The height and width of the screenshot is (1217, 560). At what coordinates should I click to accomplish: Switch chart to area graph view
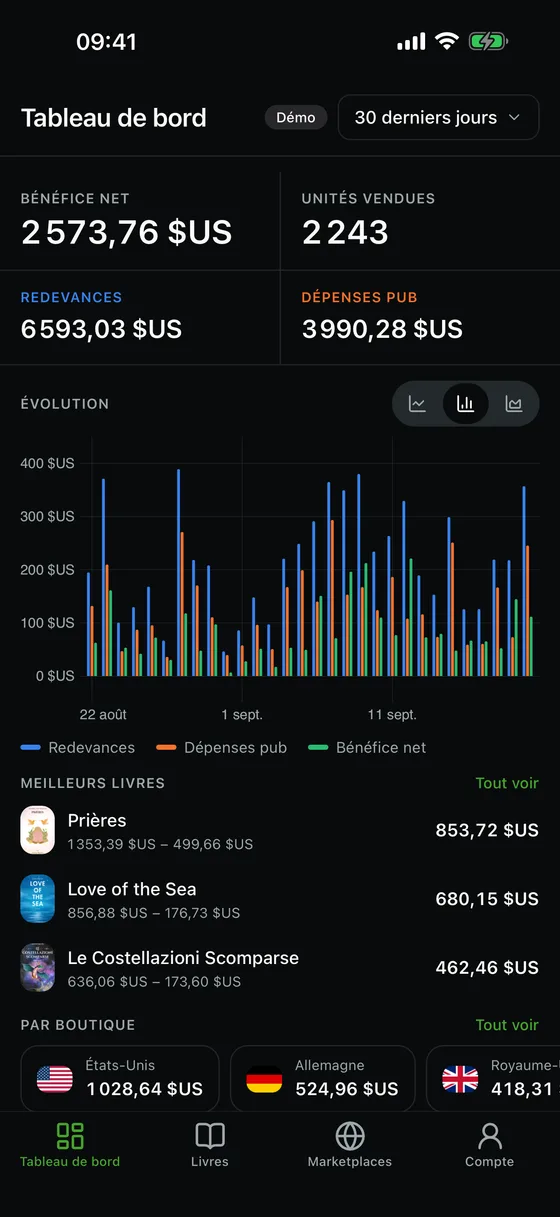(x=514, y=404)
